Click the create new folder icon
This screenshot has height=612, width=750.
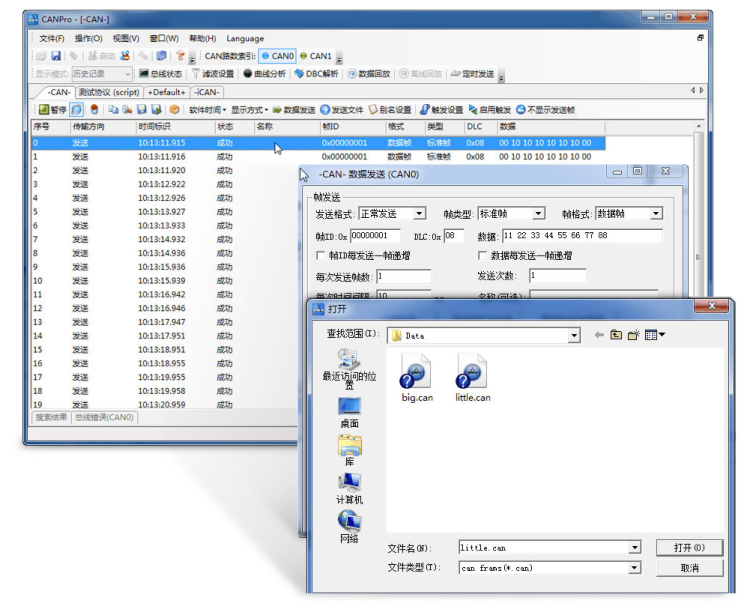(633, 335)
